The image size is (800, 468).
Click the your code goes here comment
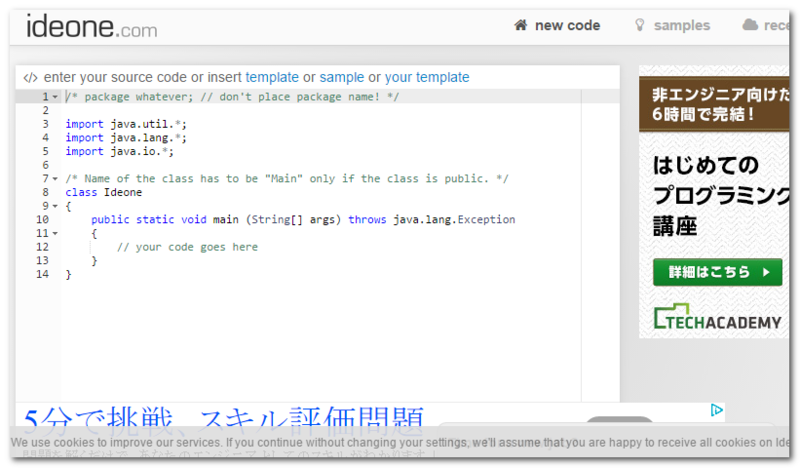click(x=187, y=247)
